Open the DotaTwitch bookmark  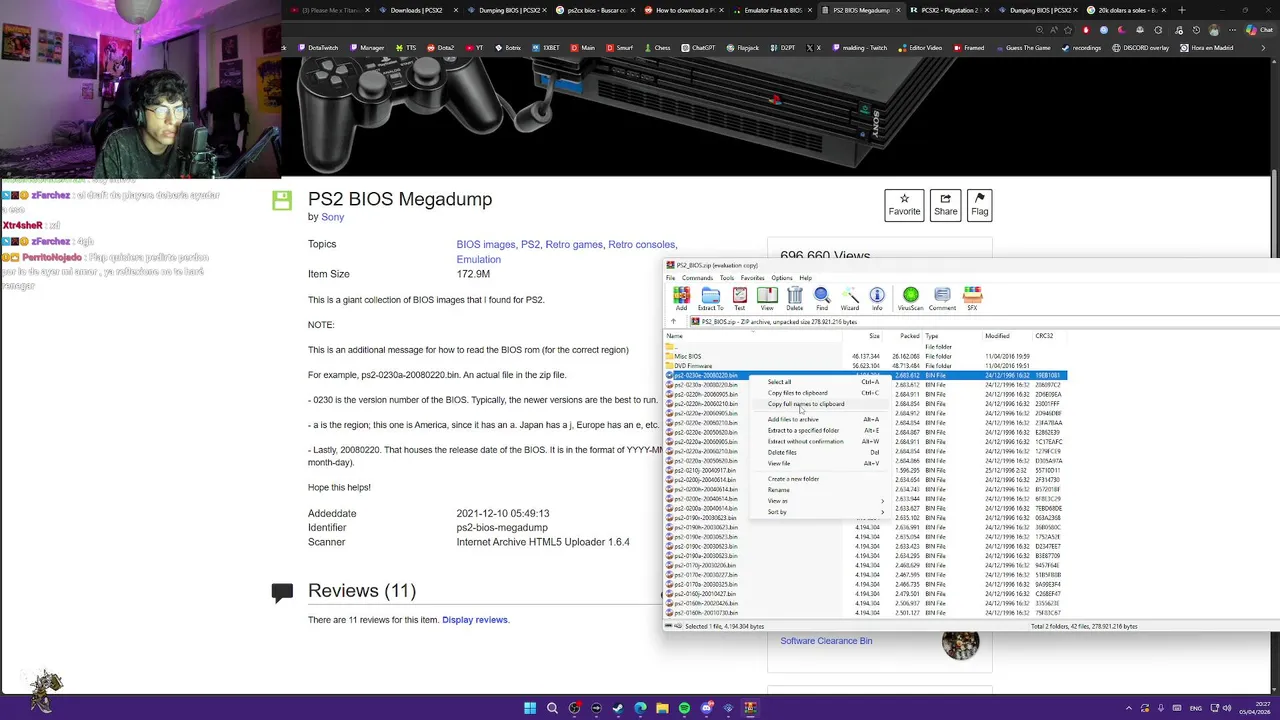pyautogui.click(x=318, y=48)
